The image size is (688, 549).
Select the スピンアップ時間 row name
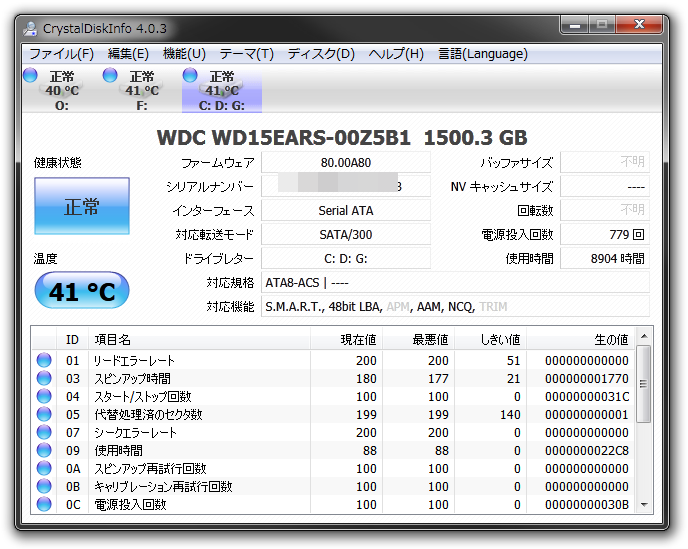[132, 379]
